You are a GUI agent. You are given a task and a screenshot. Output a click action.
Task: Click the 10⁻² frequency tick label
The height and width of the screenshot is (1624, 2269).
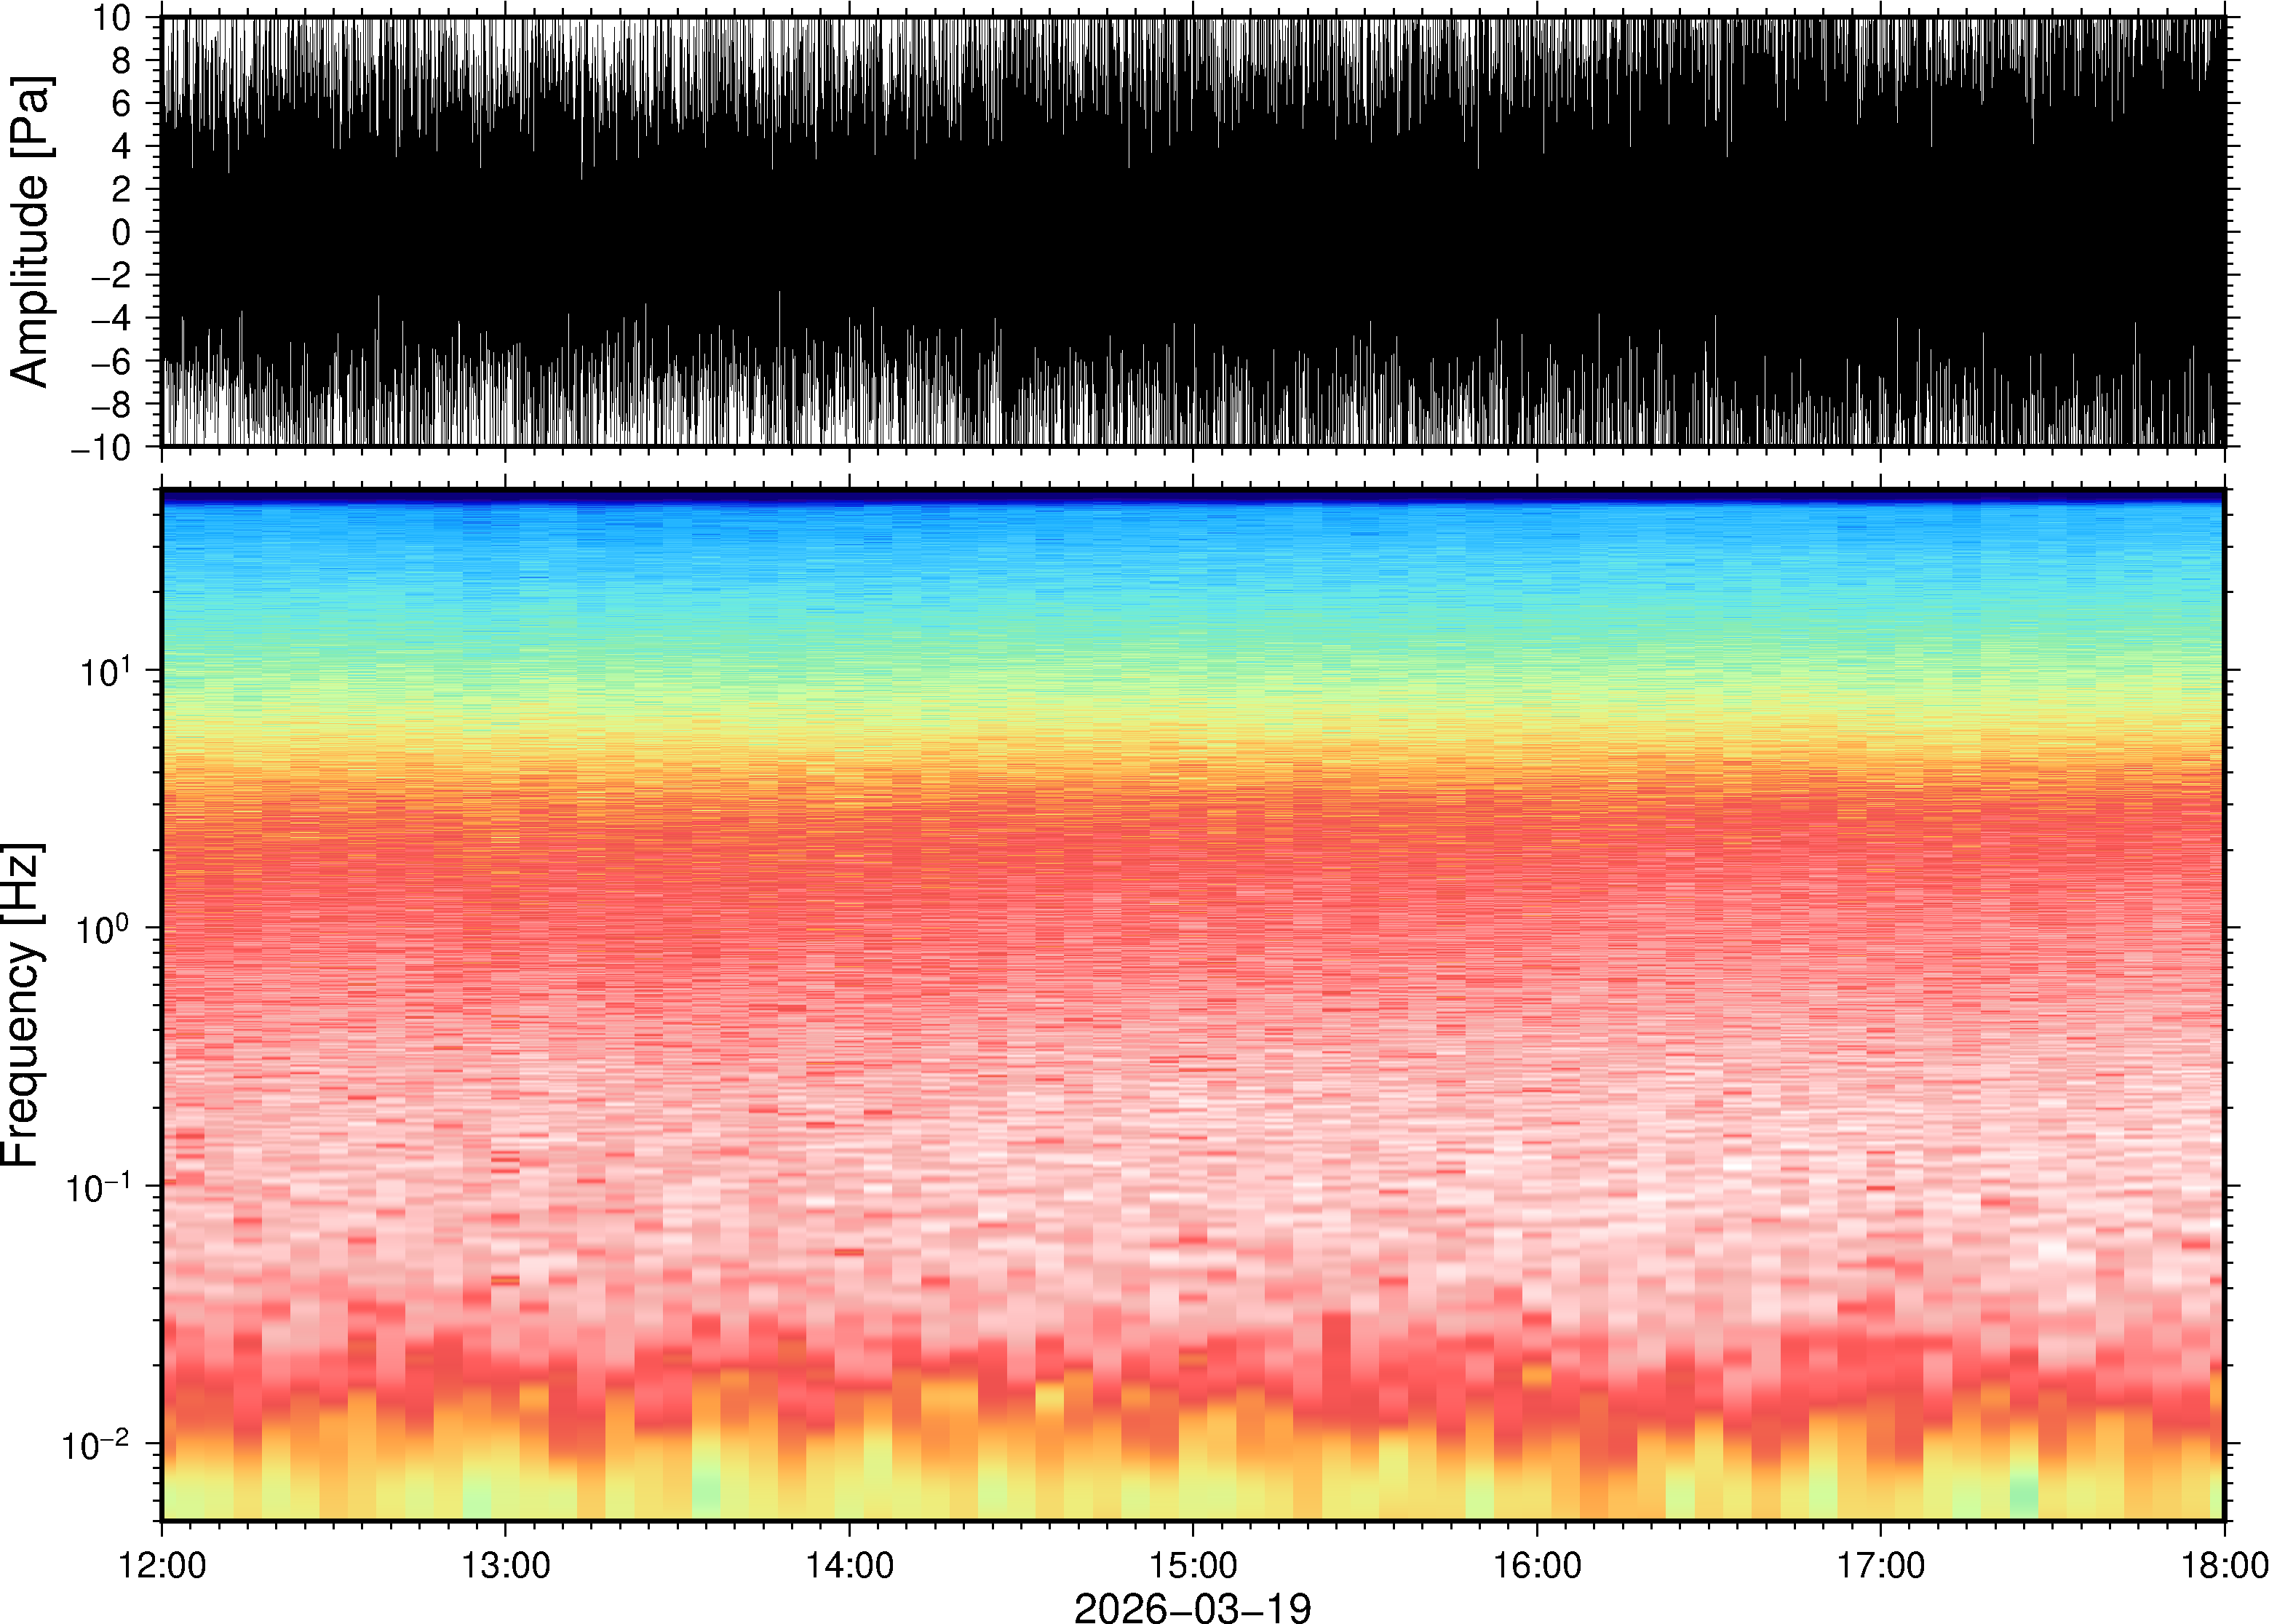(x=97, y=1446)
